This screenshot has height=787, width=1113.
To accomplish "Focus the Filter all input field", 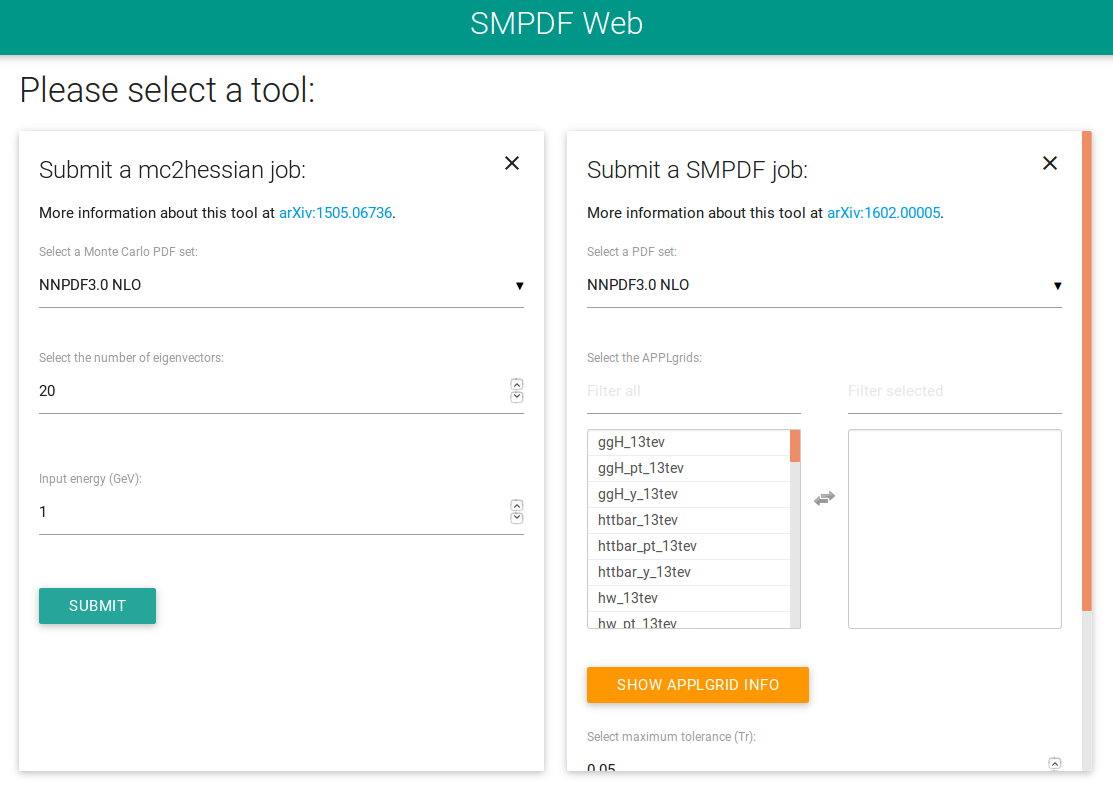I will click(x=693, y=391).
